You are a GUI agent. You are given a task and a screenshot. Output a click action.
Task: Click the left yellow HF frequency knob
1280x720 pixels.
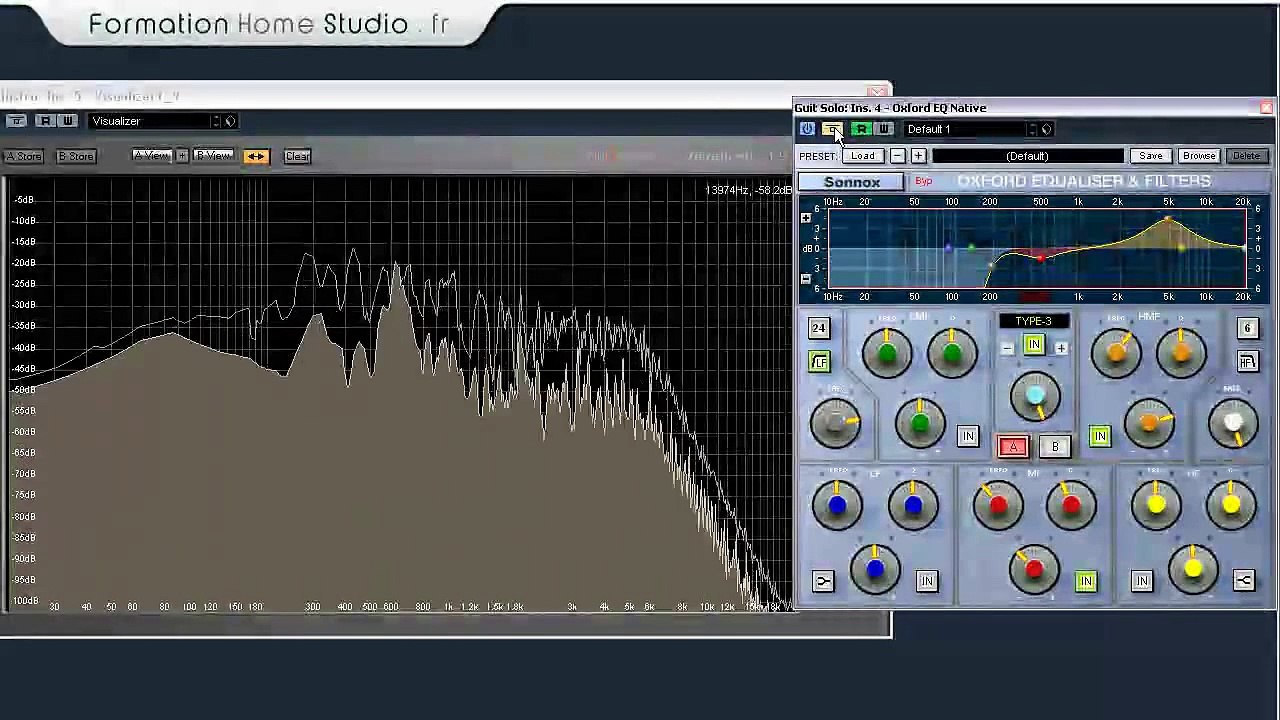(x=1156, y=506)
